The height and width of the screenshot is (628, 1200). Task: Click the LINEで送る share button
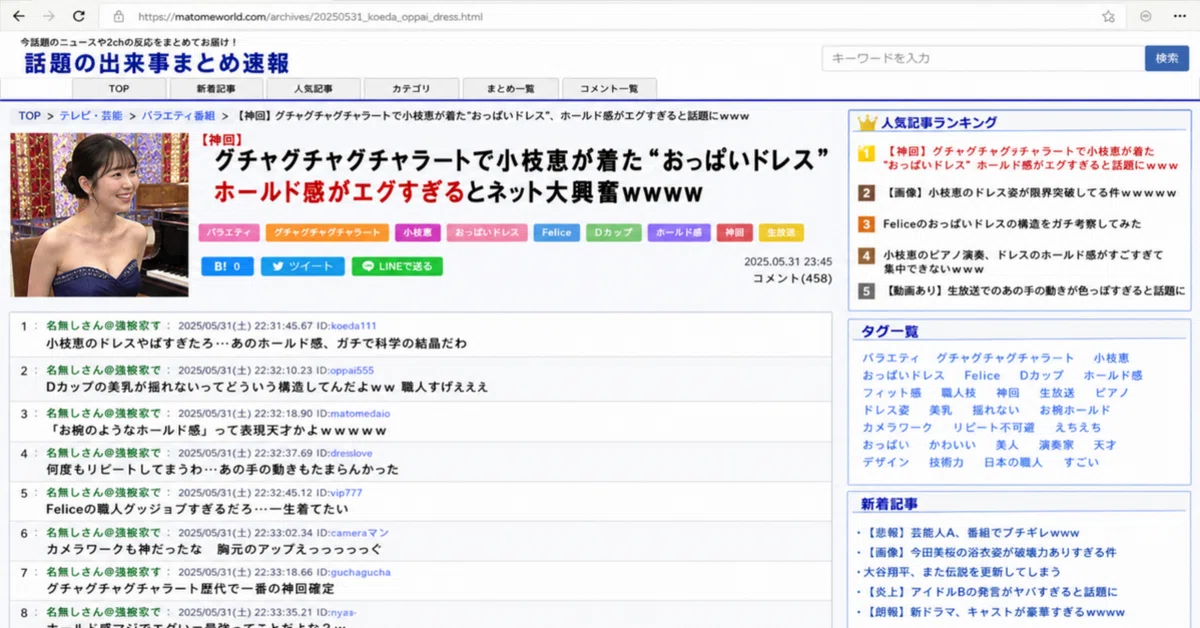click(x=397, y=267)
